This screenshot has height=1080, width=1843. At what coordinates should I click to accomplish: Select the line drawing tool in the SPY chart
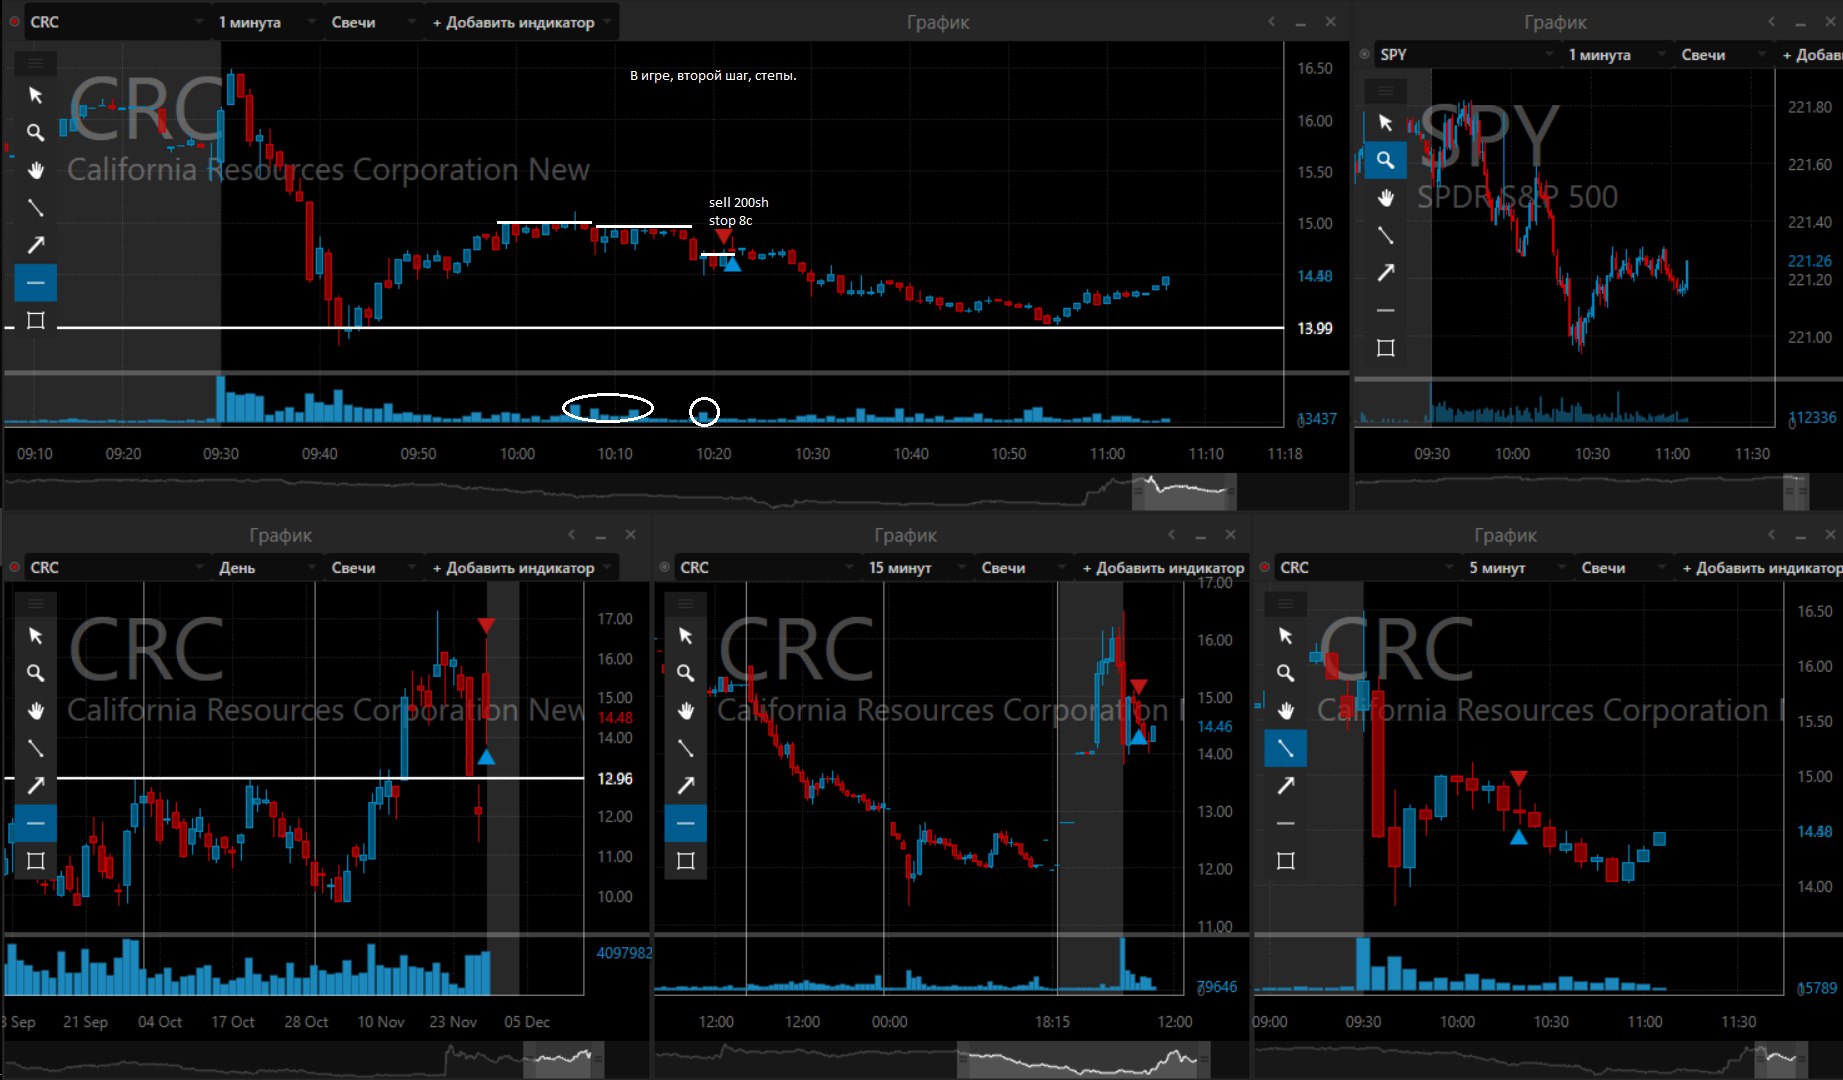click(x=1385, y=235)
